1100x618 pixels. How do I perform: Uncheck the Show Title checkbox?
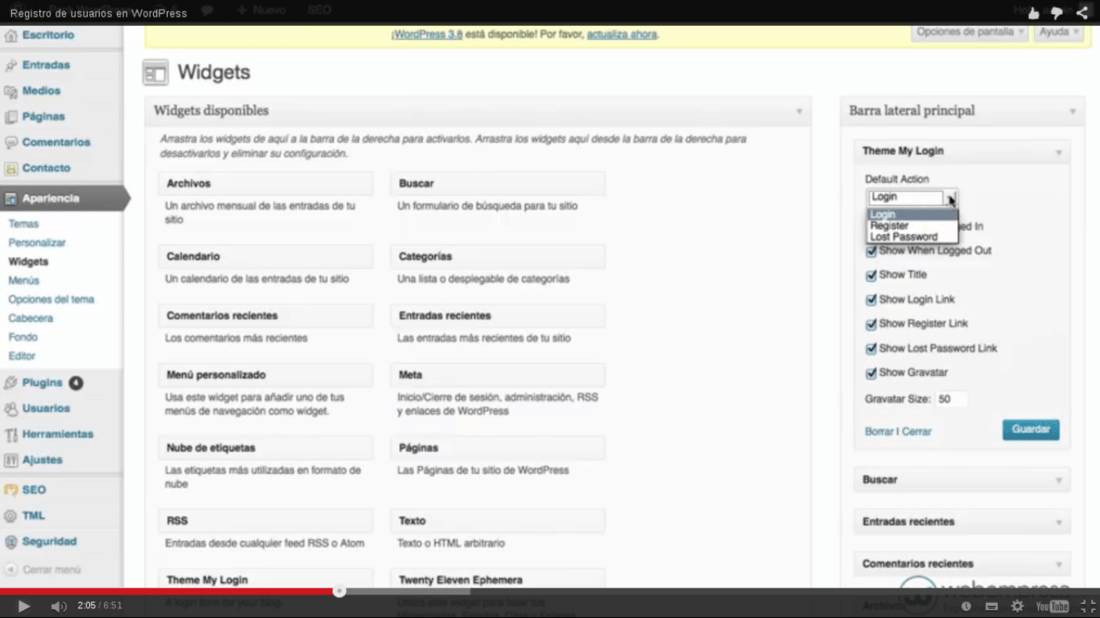tap(871, 276)
